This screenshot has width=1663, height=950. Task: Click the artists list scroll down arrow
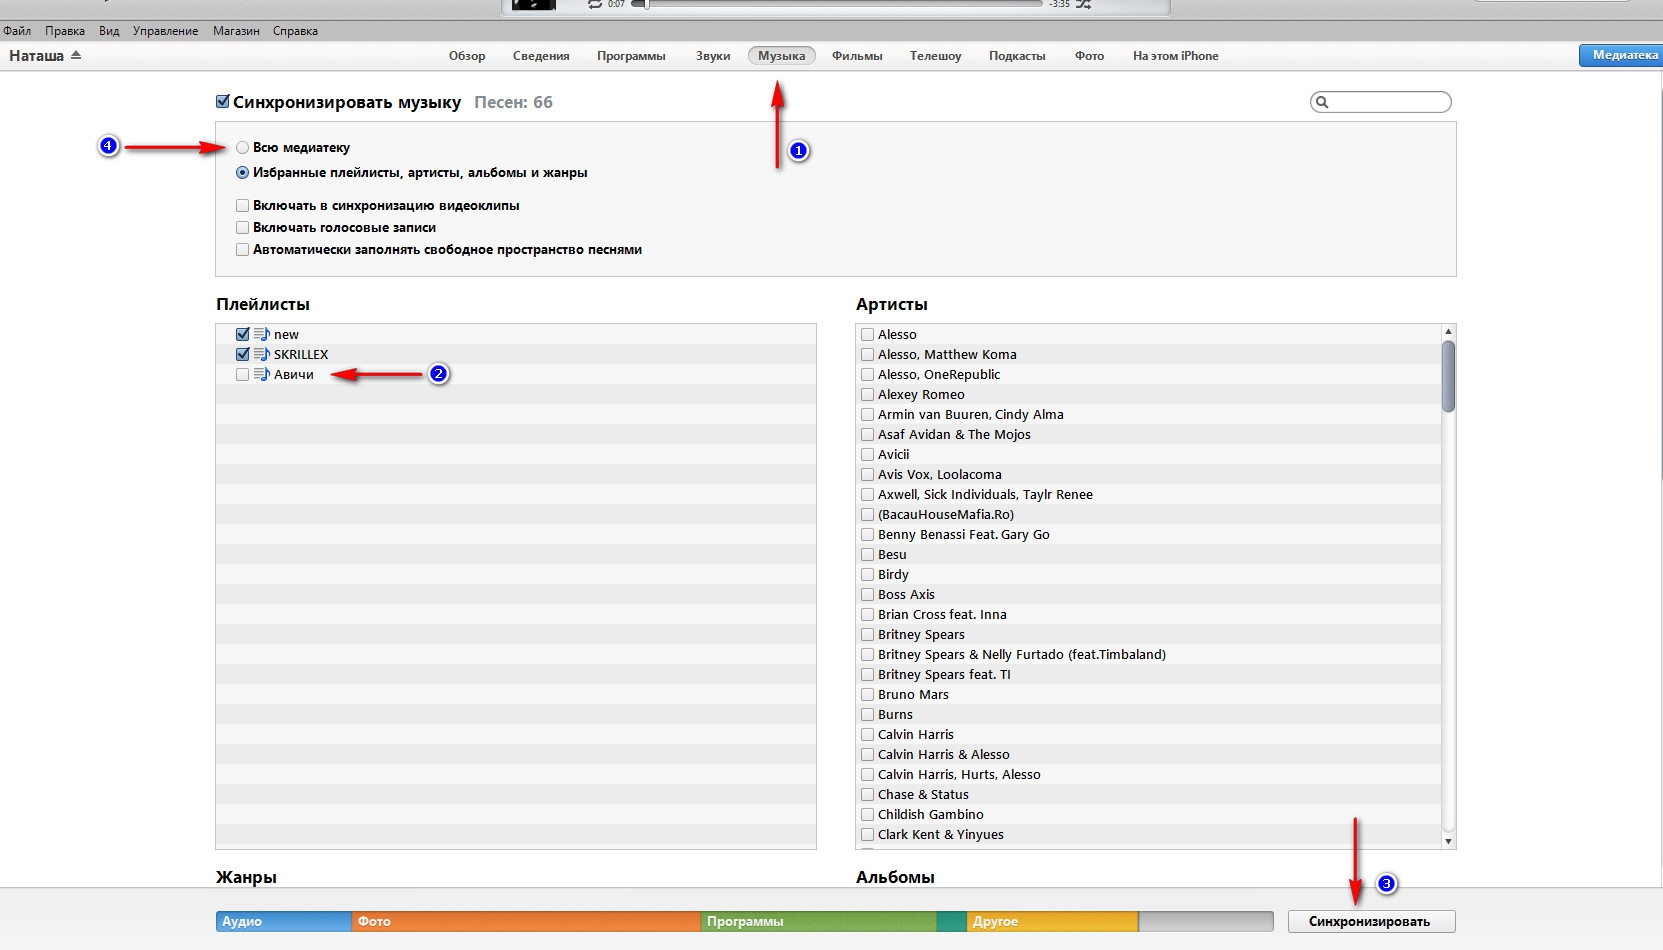pos(1448,842)
